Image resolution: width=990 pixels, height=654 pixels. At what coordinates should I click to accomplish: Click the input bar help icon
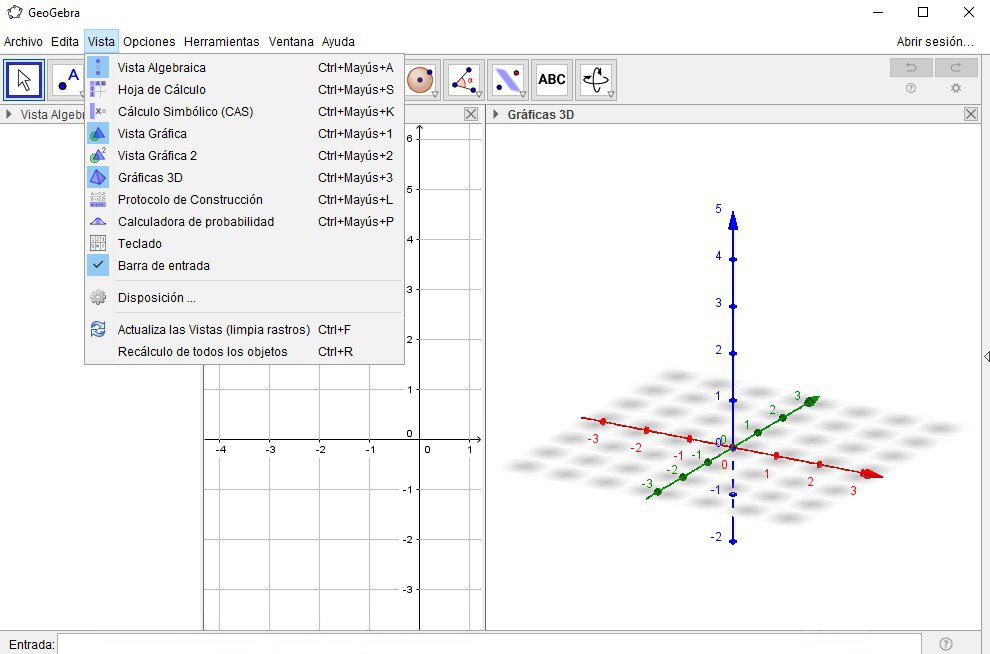[945, 644]
